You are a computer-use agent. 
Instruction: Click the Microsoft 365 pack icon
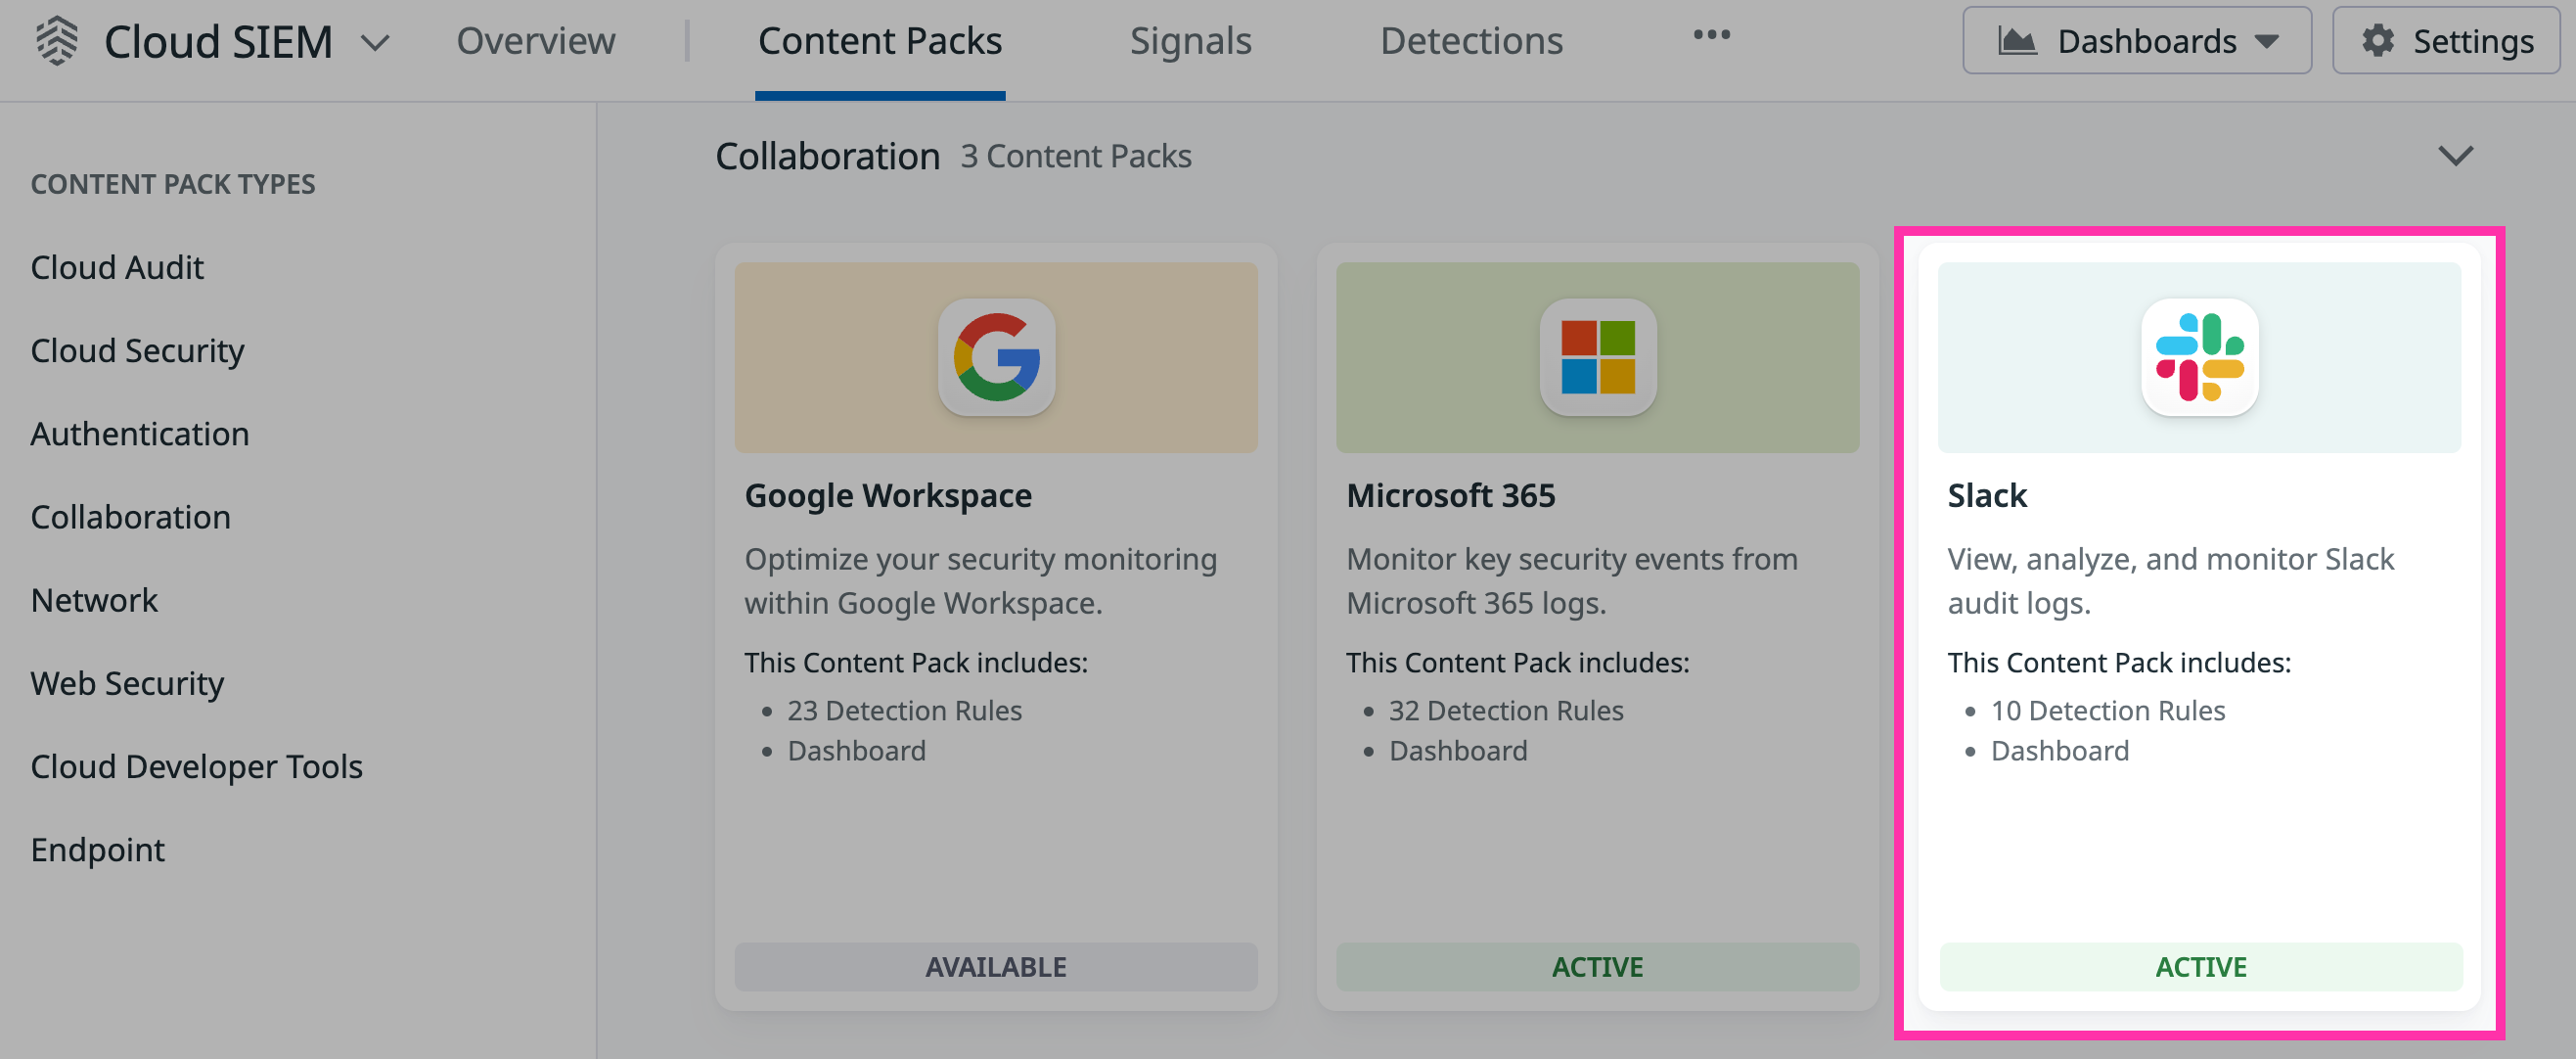(1596, 357)
